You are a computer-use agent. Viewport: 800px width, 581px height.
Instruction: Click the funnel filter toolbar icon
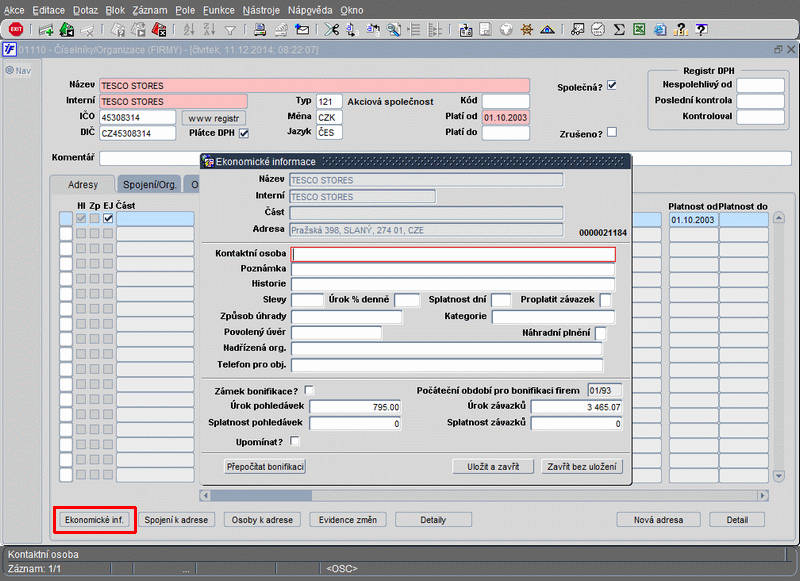click(230, 31)
